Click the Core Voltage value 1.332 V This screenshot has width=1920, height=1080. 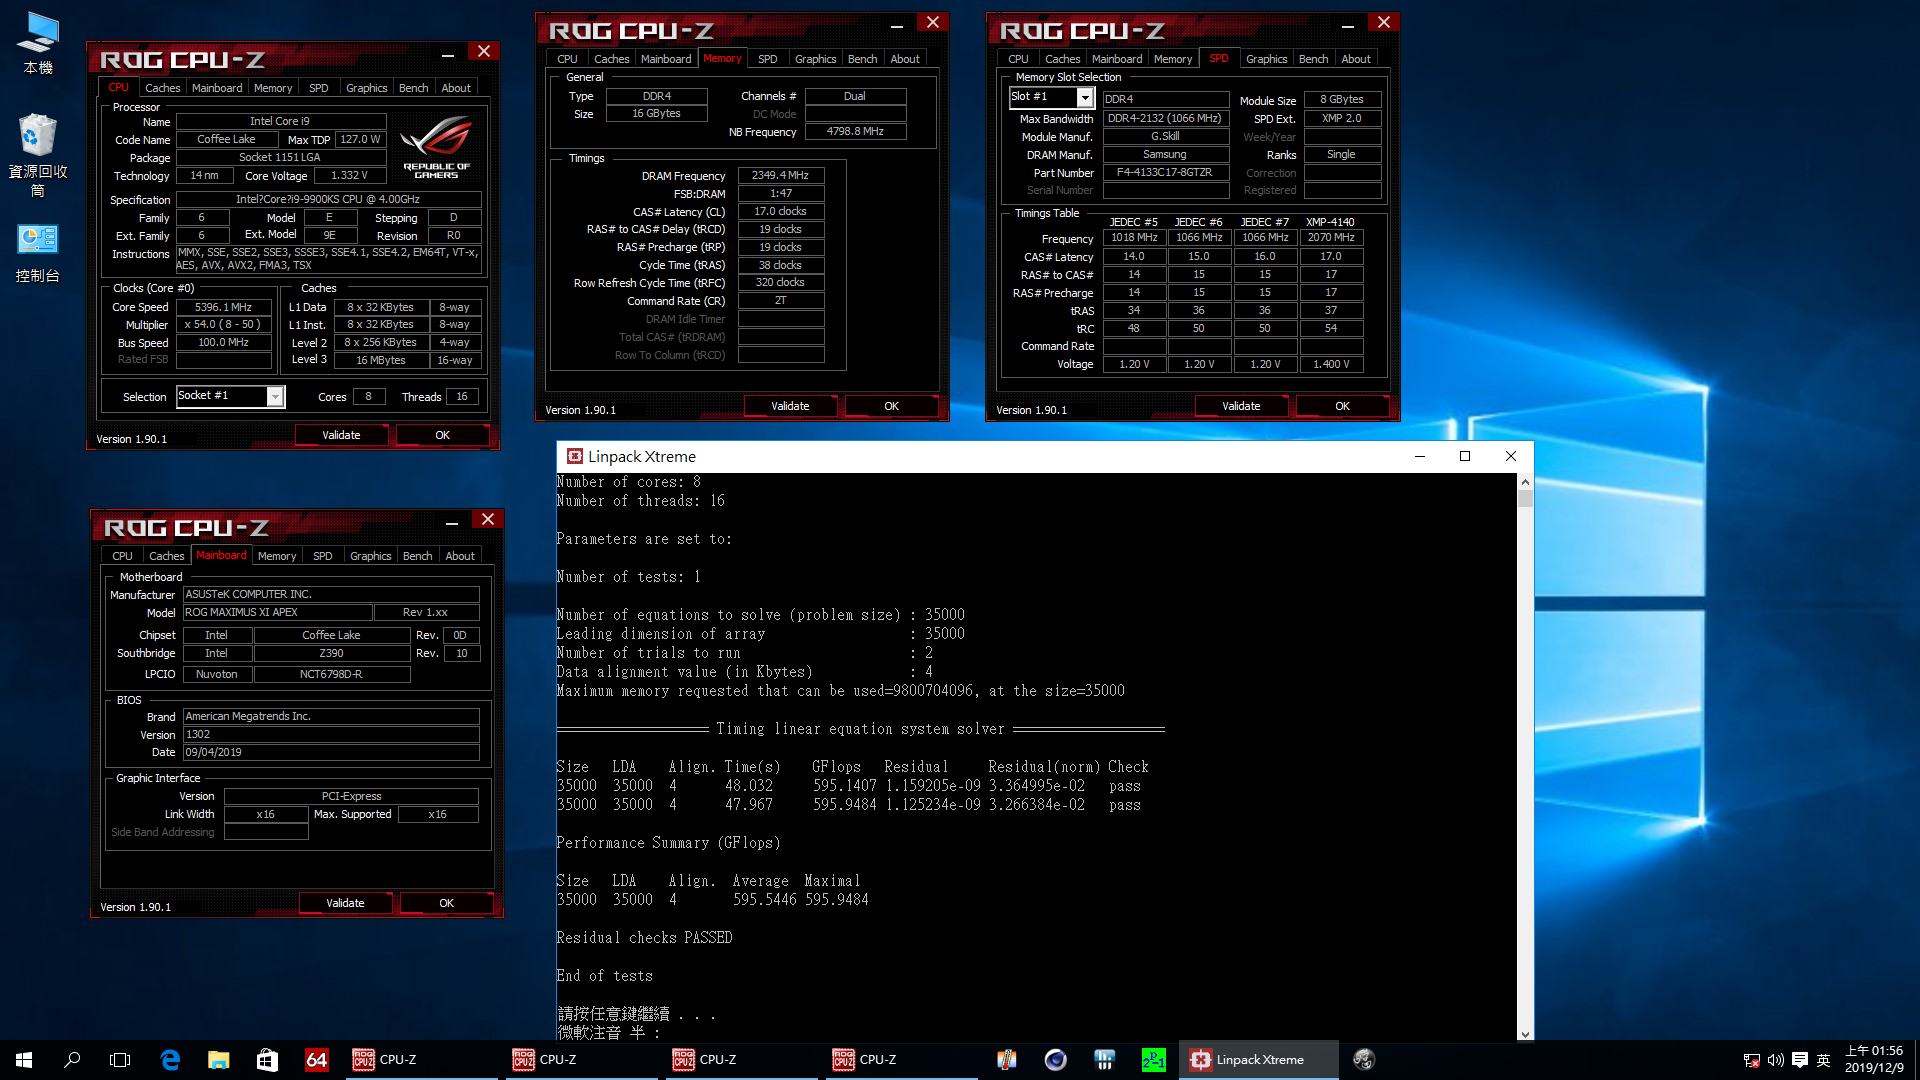pyautogui.click(x=349, y=175)
